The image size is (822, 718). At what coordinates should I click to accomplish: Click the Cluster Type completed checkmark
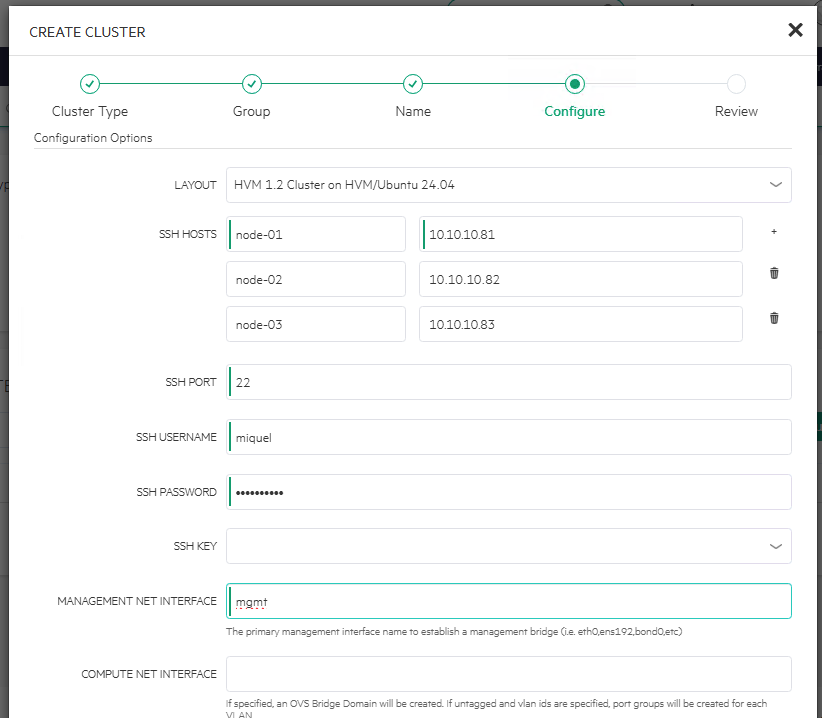point(90,84)
